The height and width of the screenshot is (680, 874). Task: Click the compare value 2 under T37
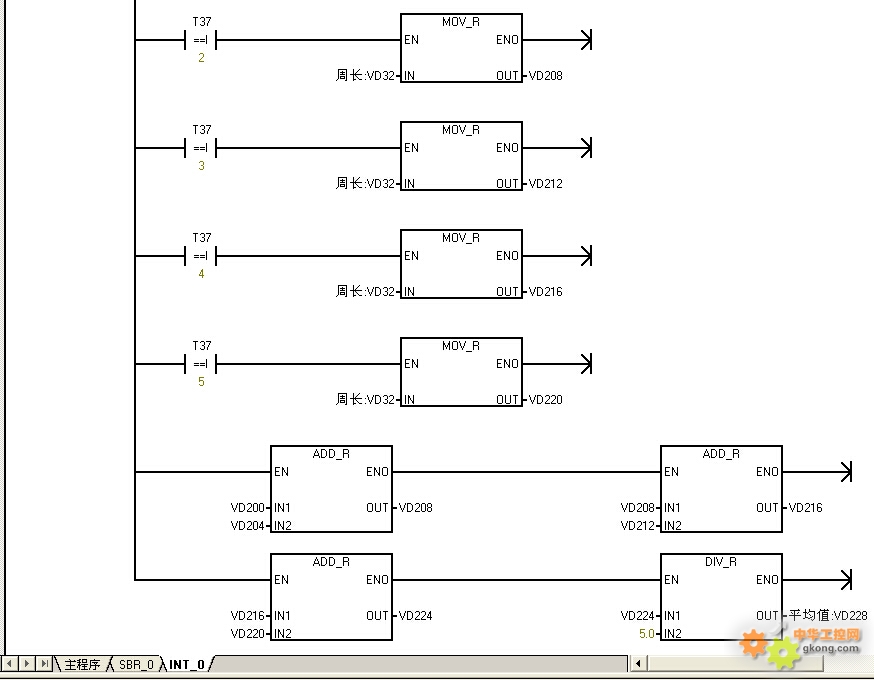pos(201,58)
